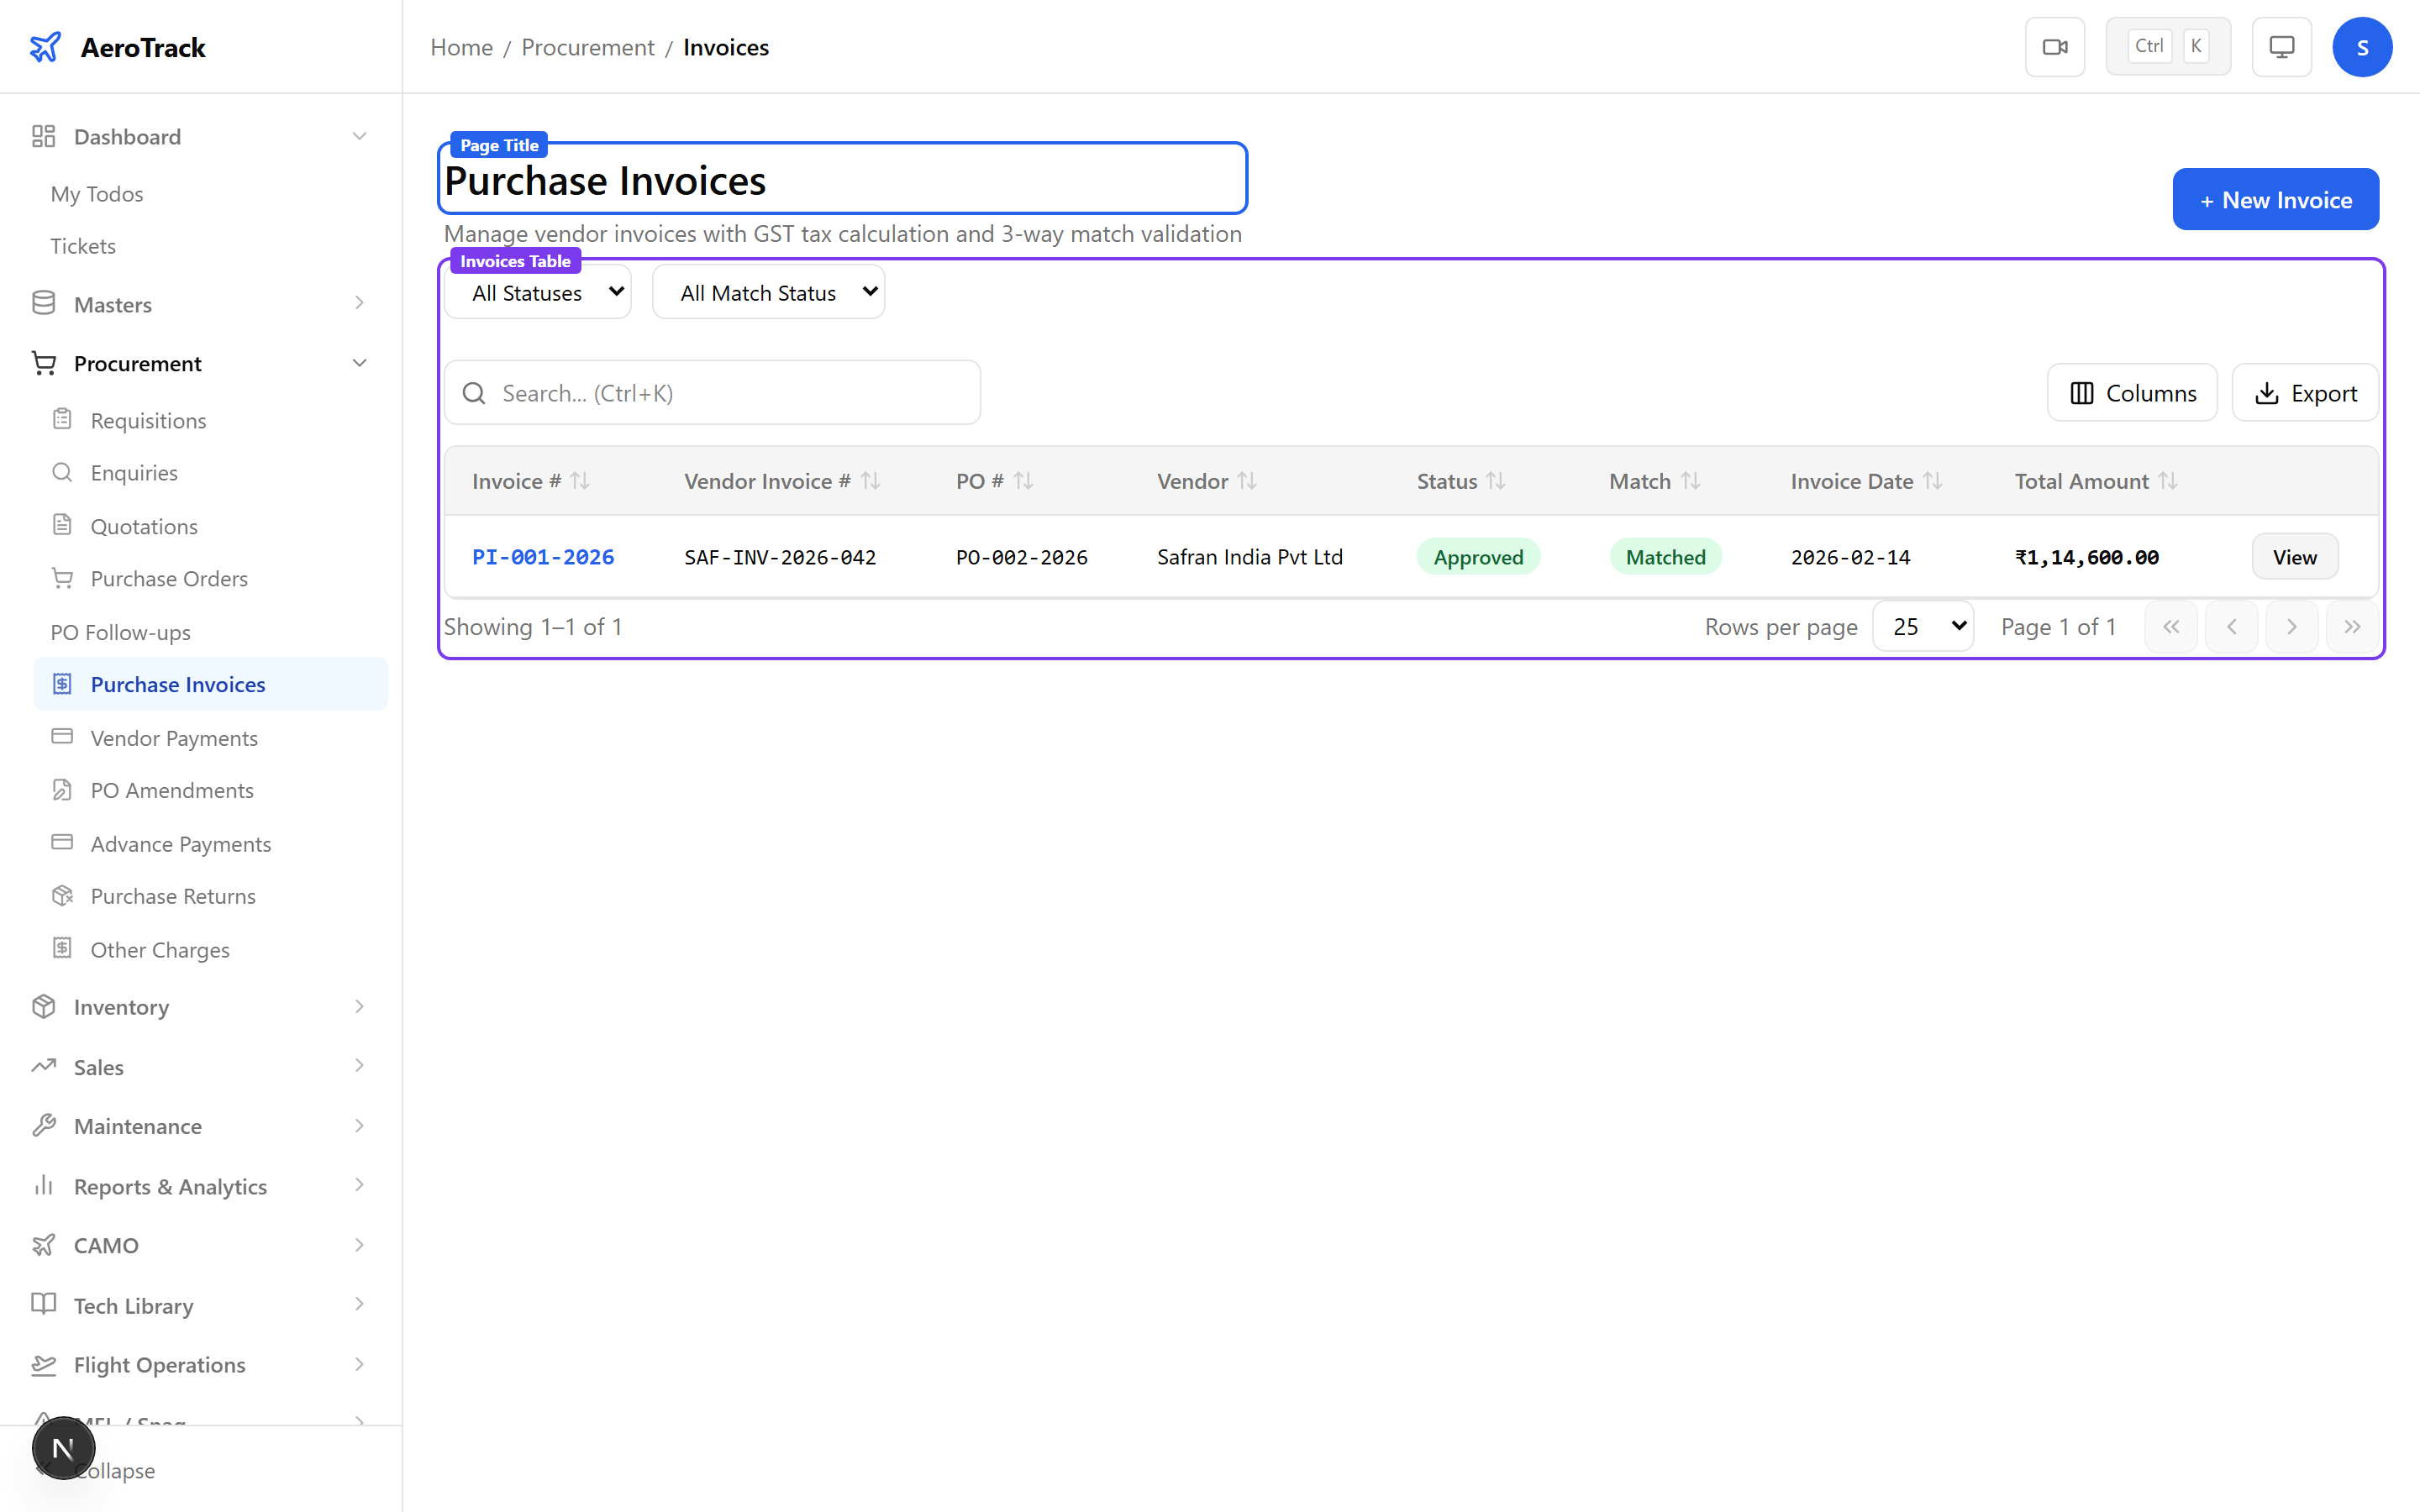Screen dimensions: 2420x1512
Task: Click the Maintenance wrench icon in sidebar
Action: click(x=44, y=1125)
